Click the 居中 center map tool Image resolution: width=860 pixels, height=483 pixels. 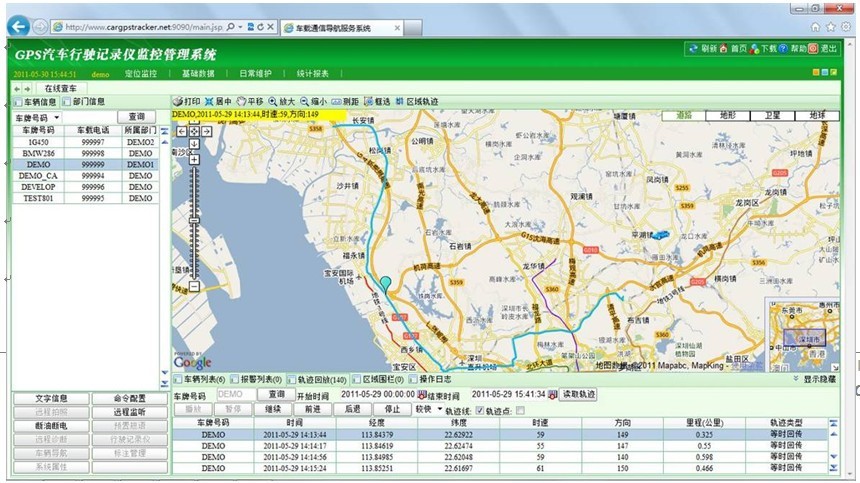pos(209,101)
